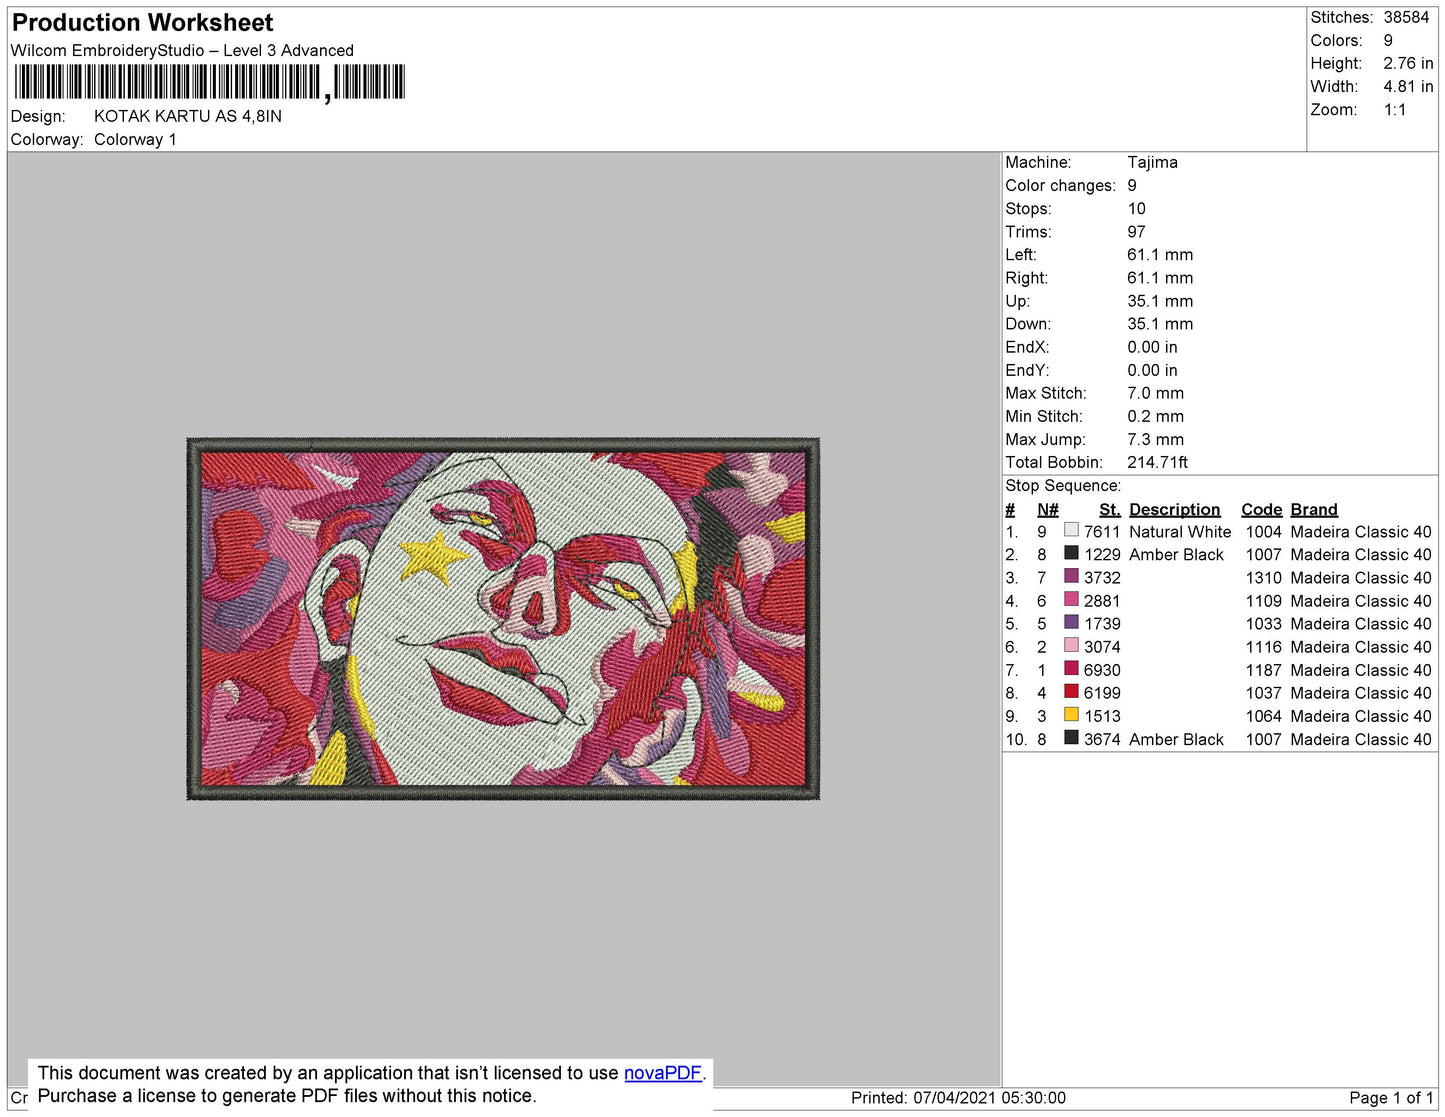Select the violet swatch coded 1033
The height and width of the screenshot is (1117, 1445).
click(x=1071, y=622)
